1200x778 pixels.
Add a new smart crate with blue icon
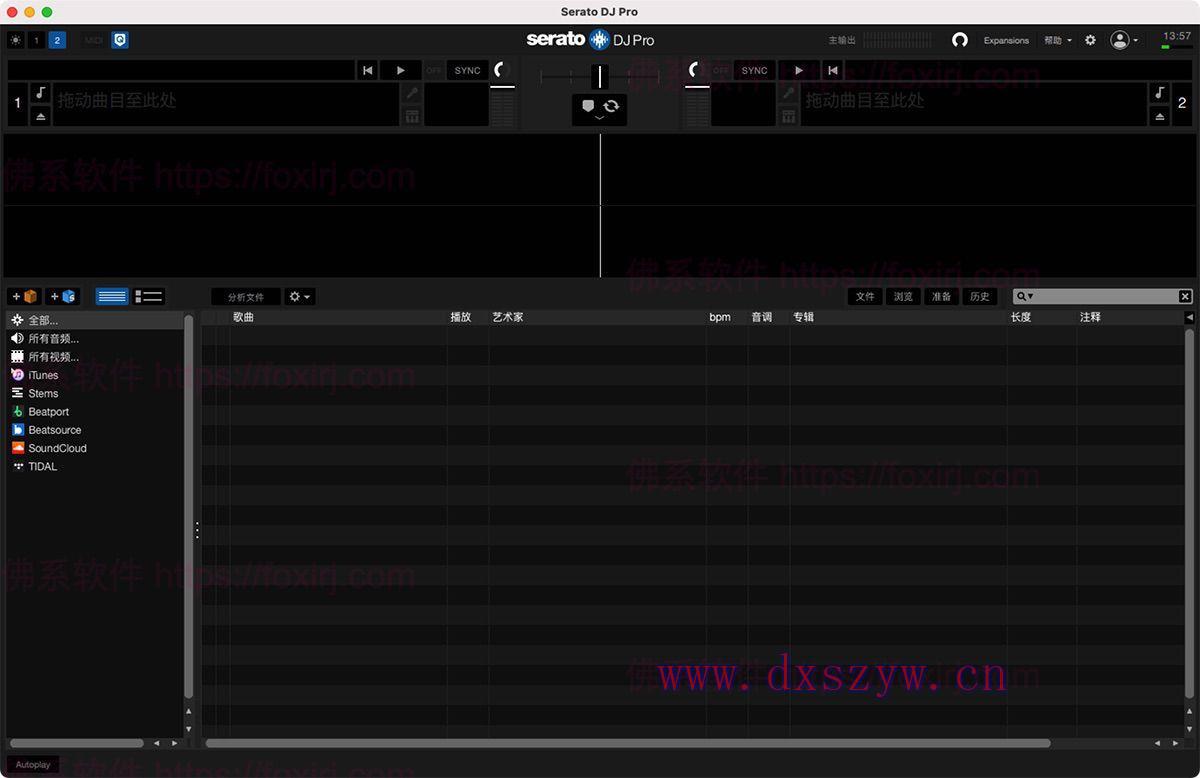[63, 296]
